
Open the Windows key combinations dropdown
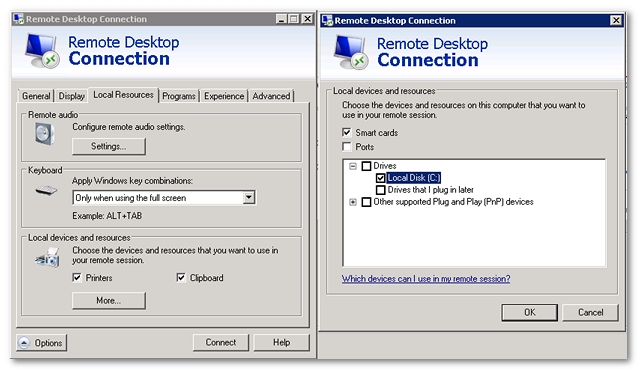tap(249, 198)
